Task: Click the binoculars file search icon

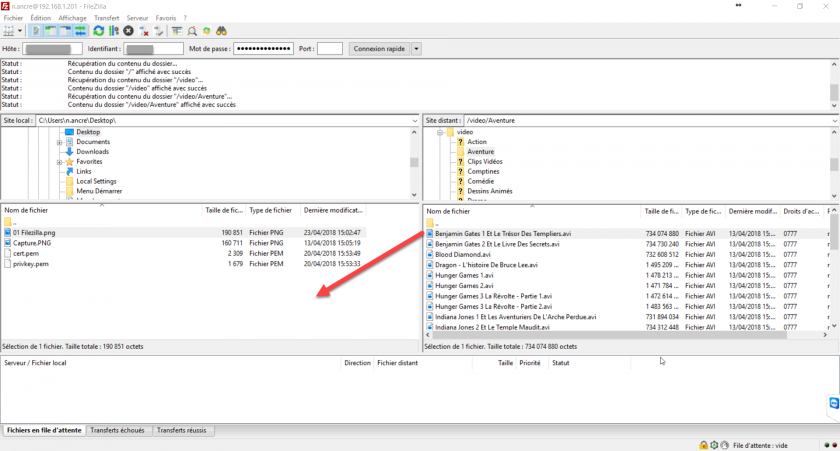Action: pyautogui.click(x=221, y=31)
